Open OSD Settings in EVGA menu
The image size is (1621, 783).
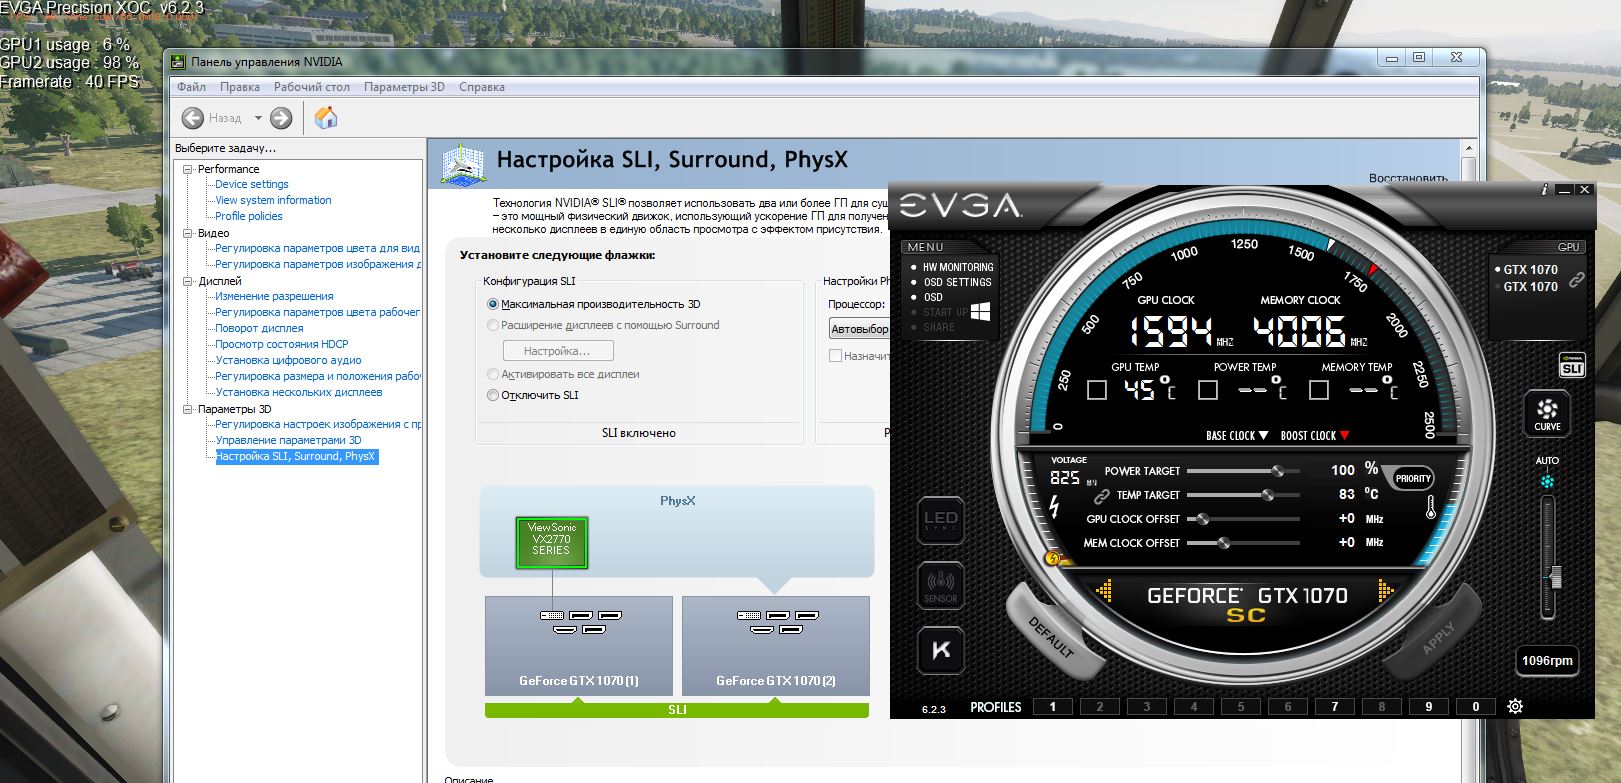958,282
